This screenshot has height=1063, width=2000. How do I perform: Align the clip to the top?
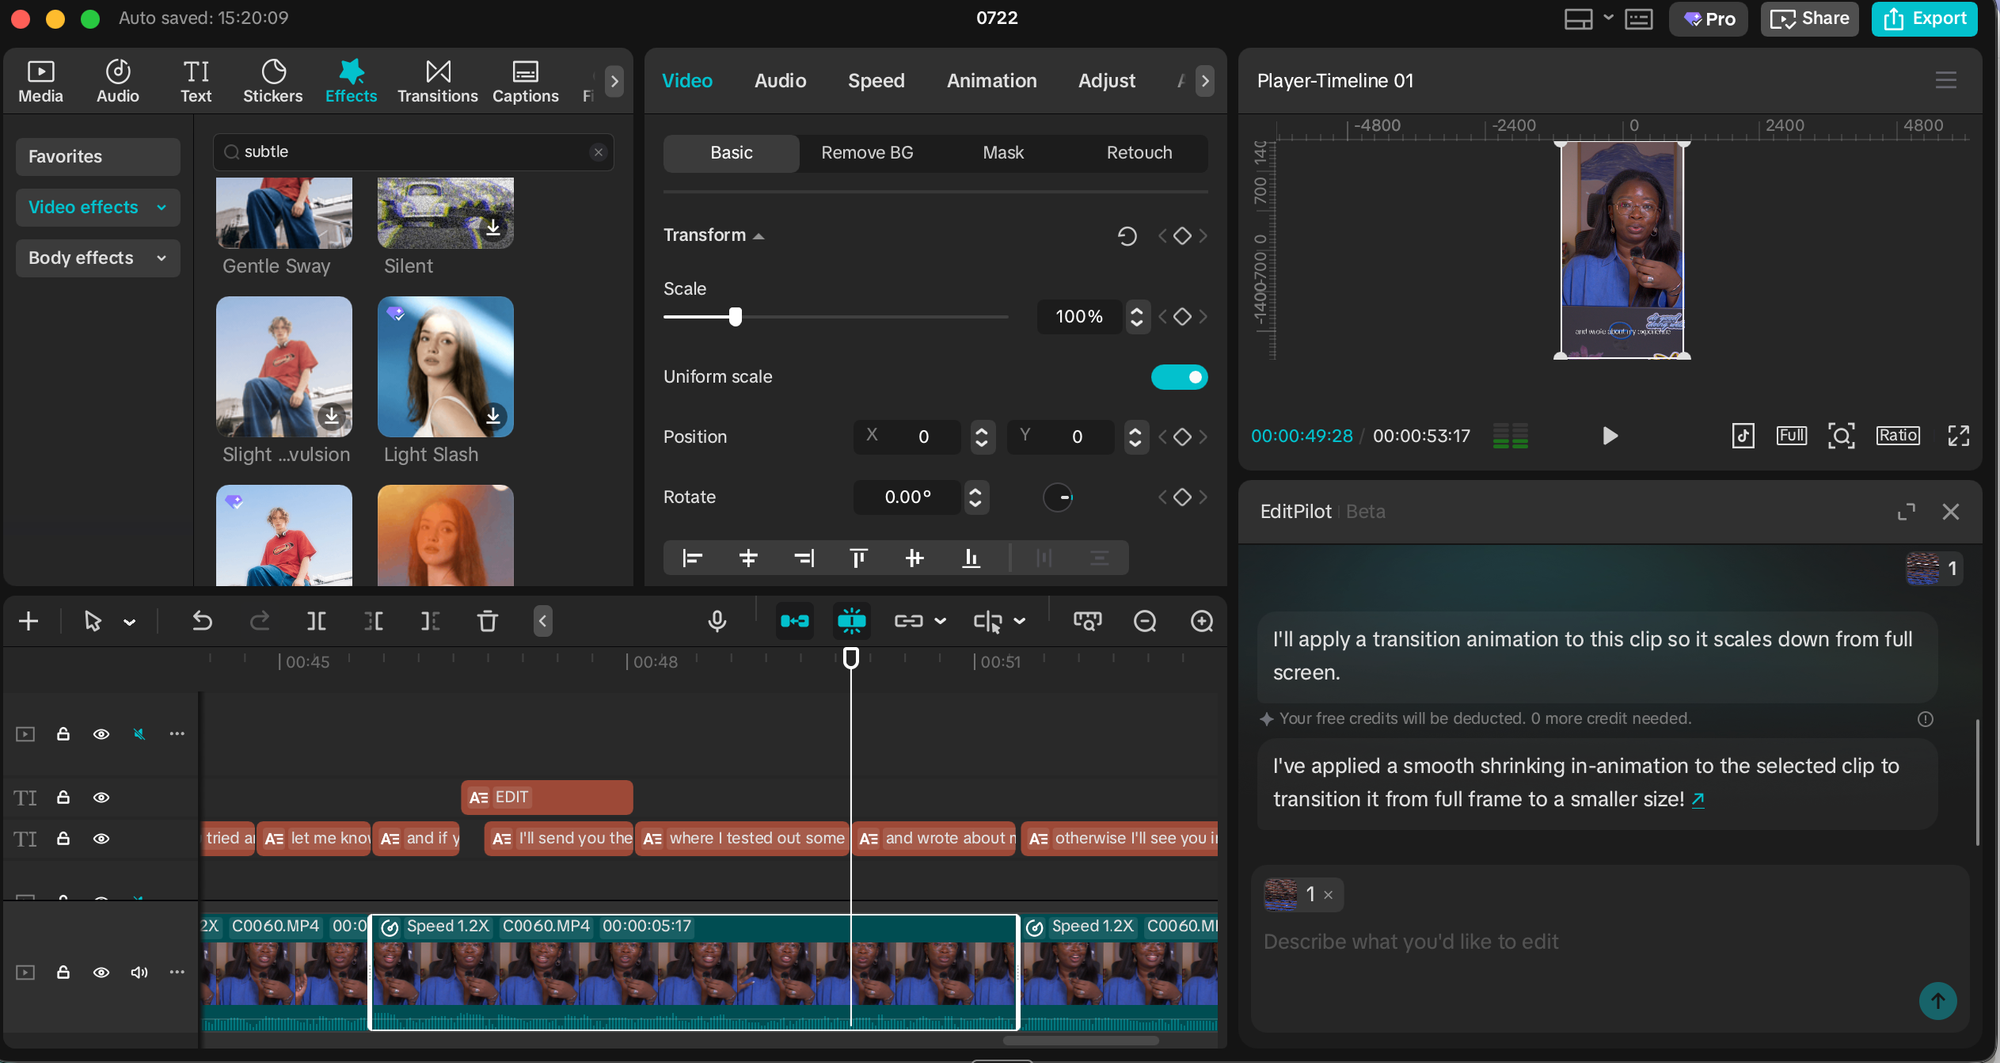tap(859, 558)
